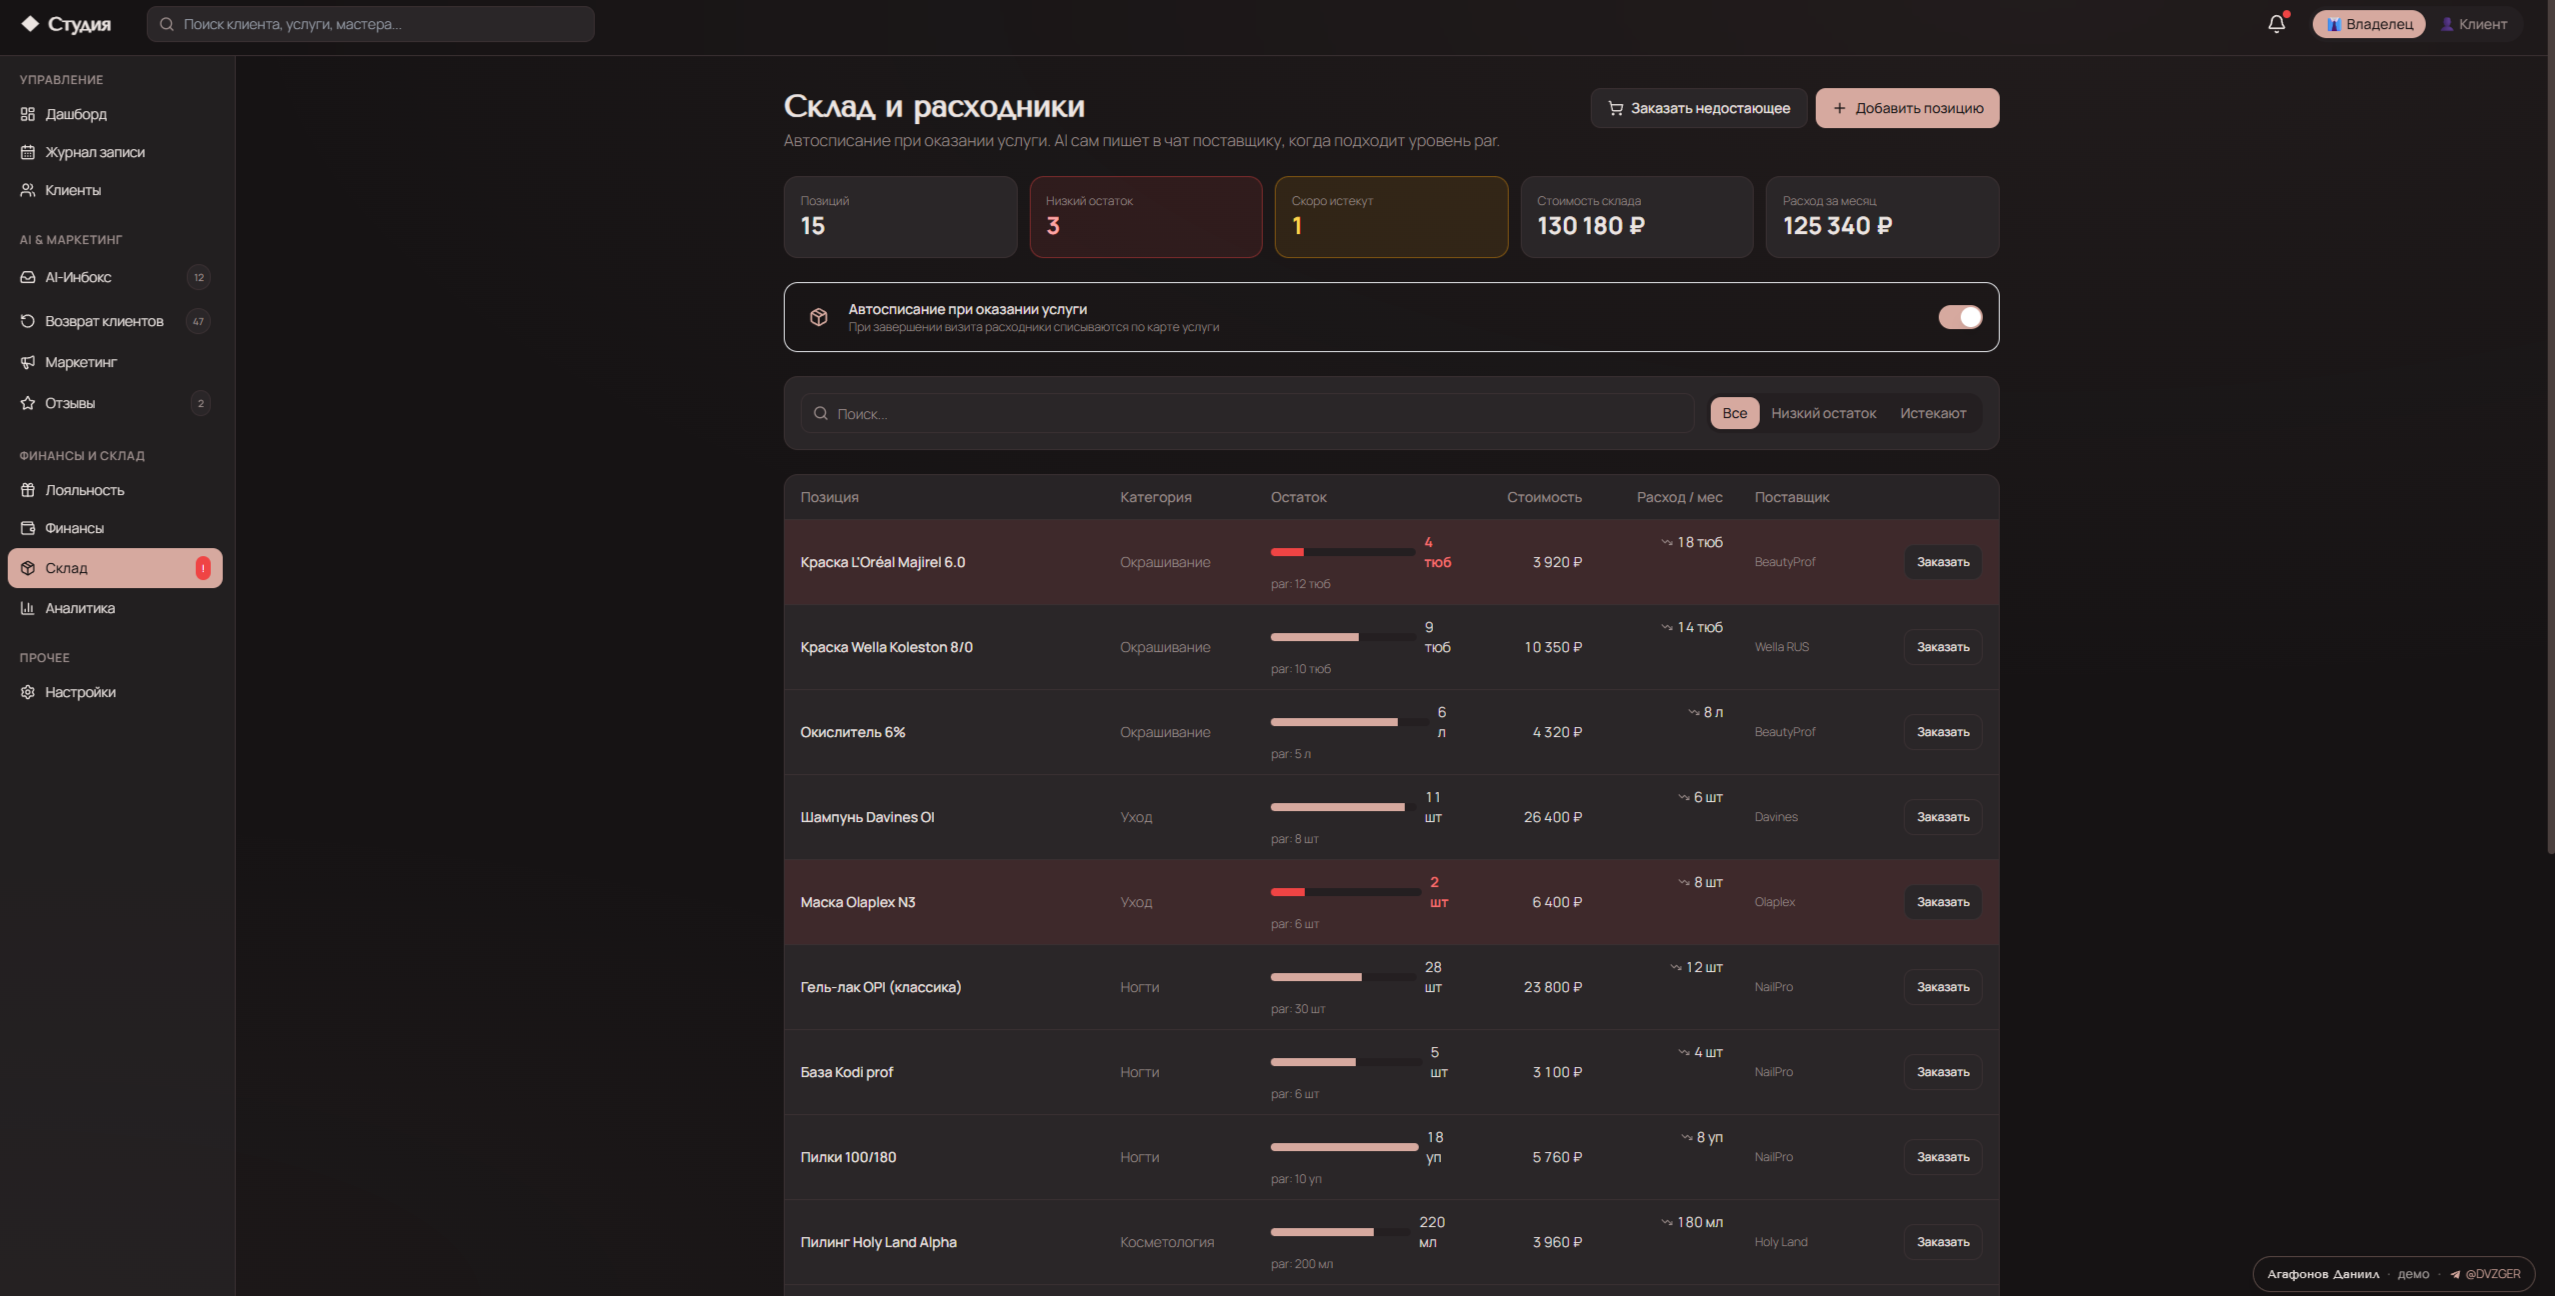
Task: Select Пилинг Holy Land Alpha position
Action: (x=878, y=1242)
